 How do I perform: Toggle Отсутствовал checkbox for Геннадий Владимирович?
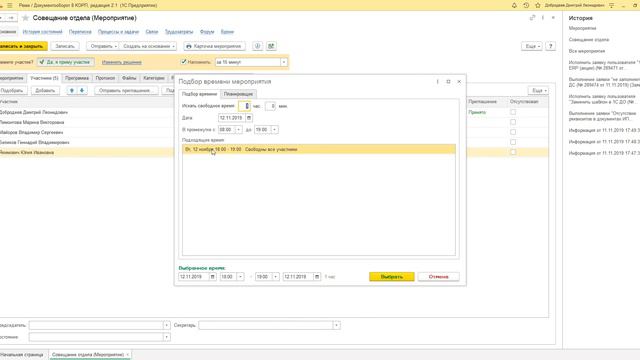coord(513,142)
